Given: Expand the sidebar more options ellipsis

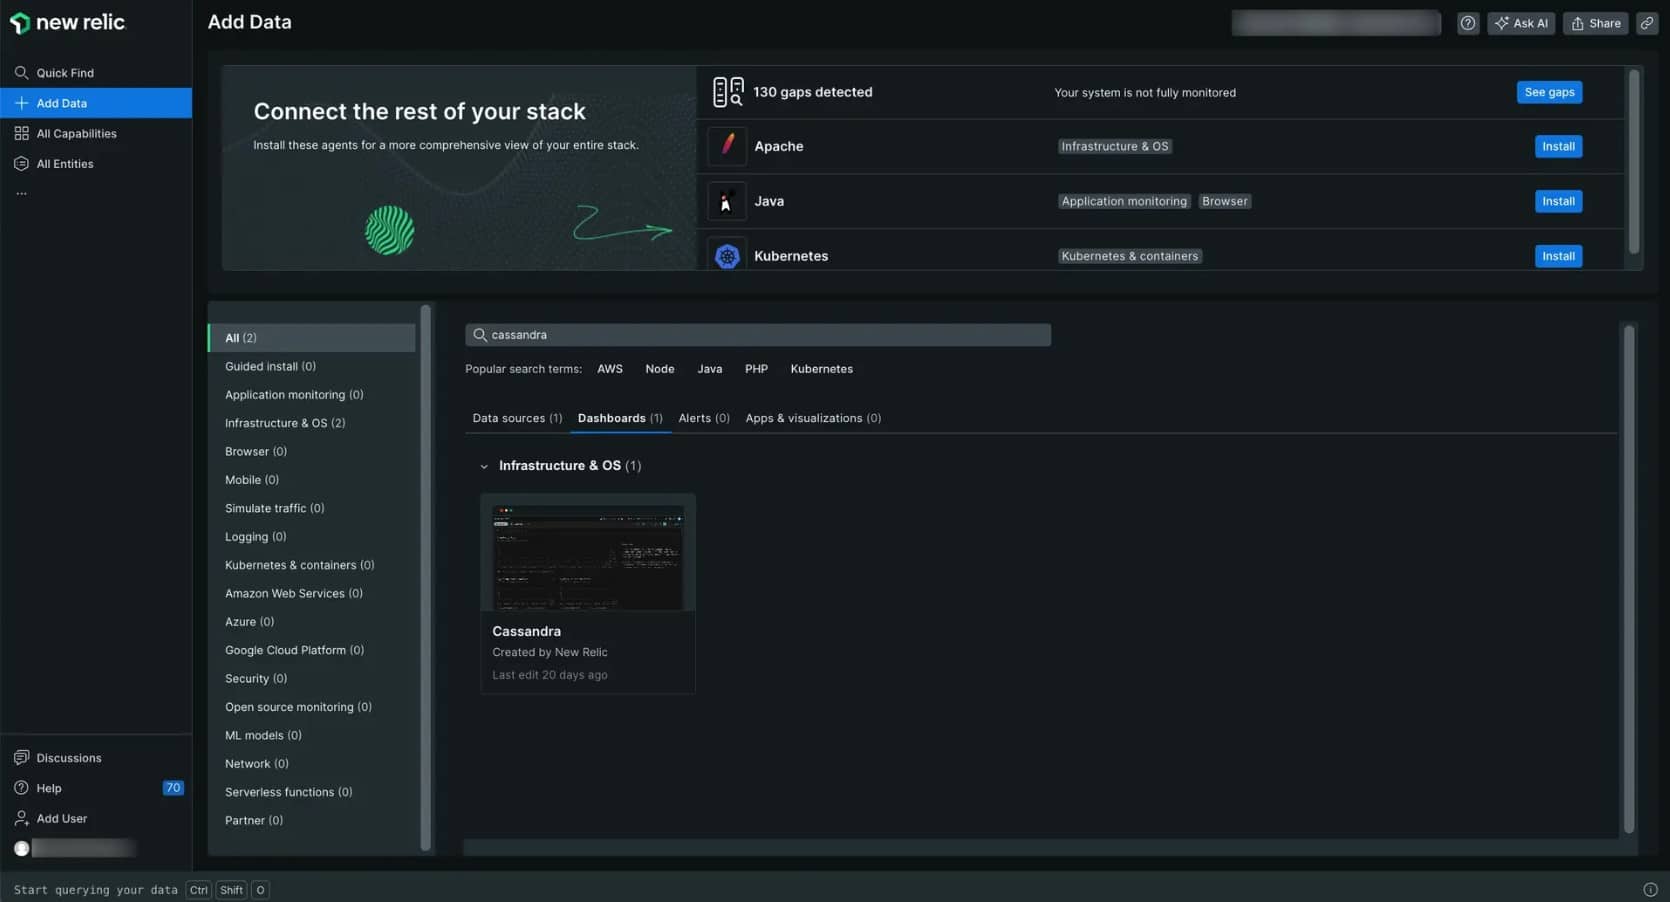Looking at the screenshot, I should (21, 193).
